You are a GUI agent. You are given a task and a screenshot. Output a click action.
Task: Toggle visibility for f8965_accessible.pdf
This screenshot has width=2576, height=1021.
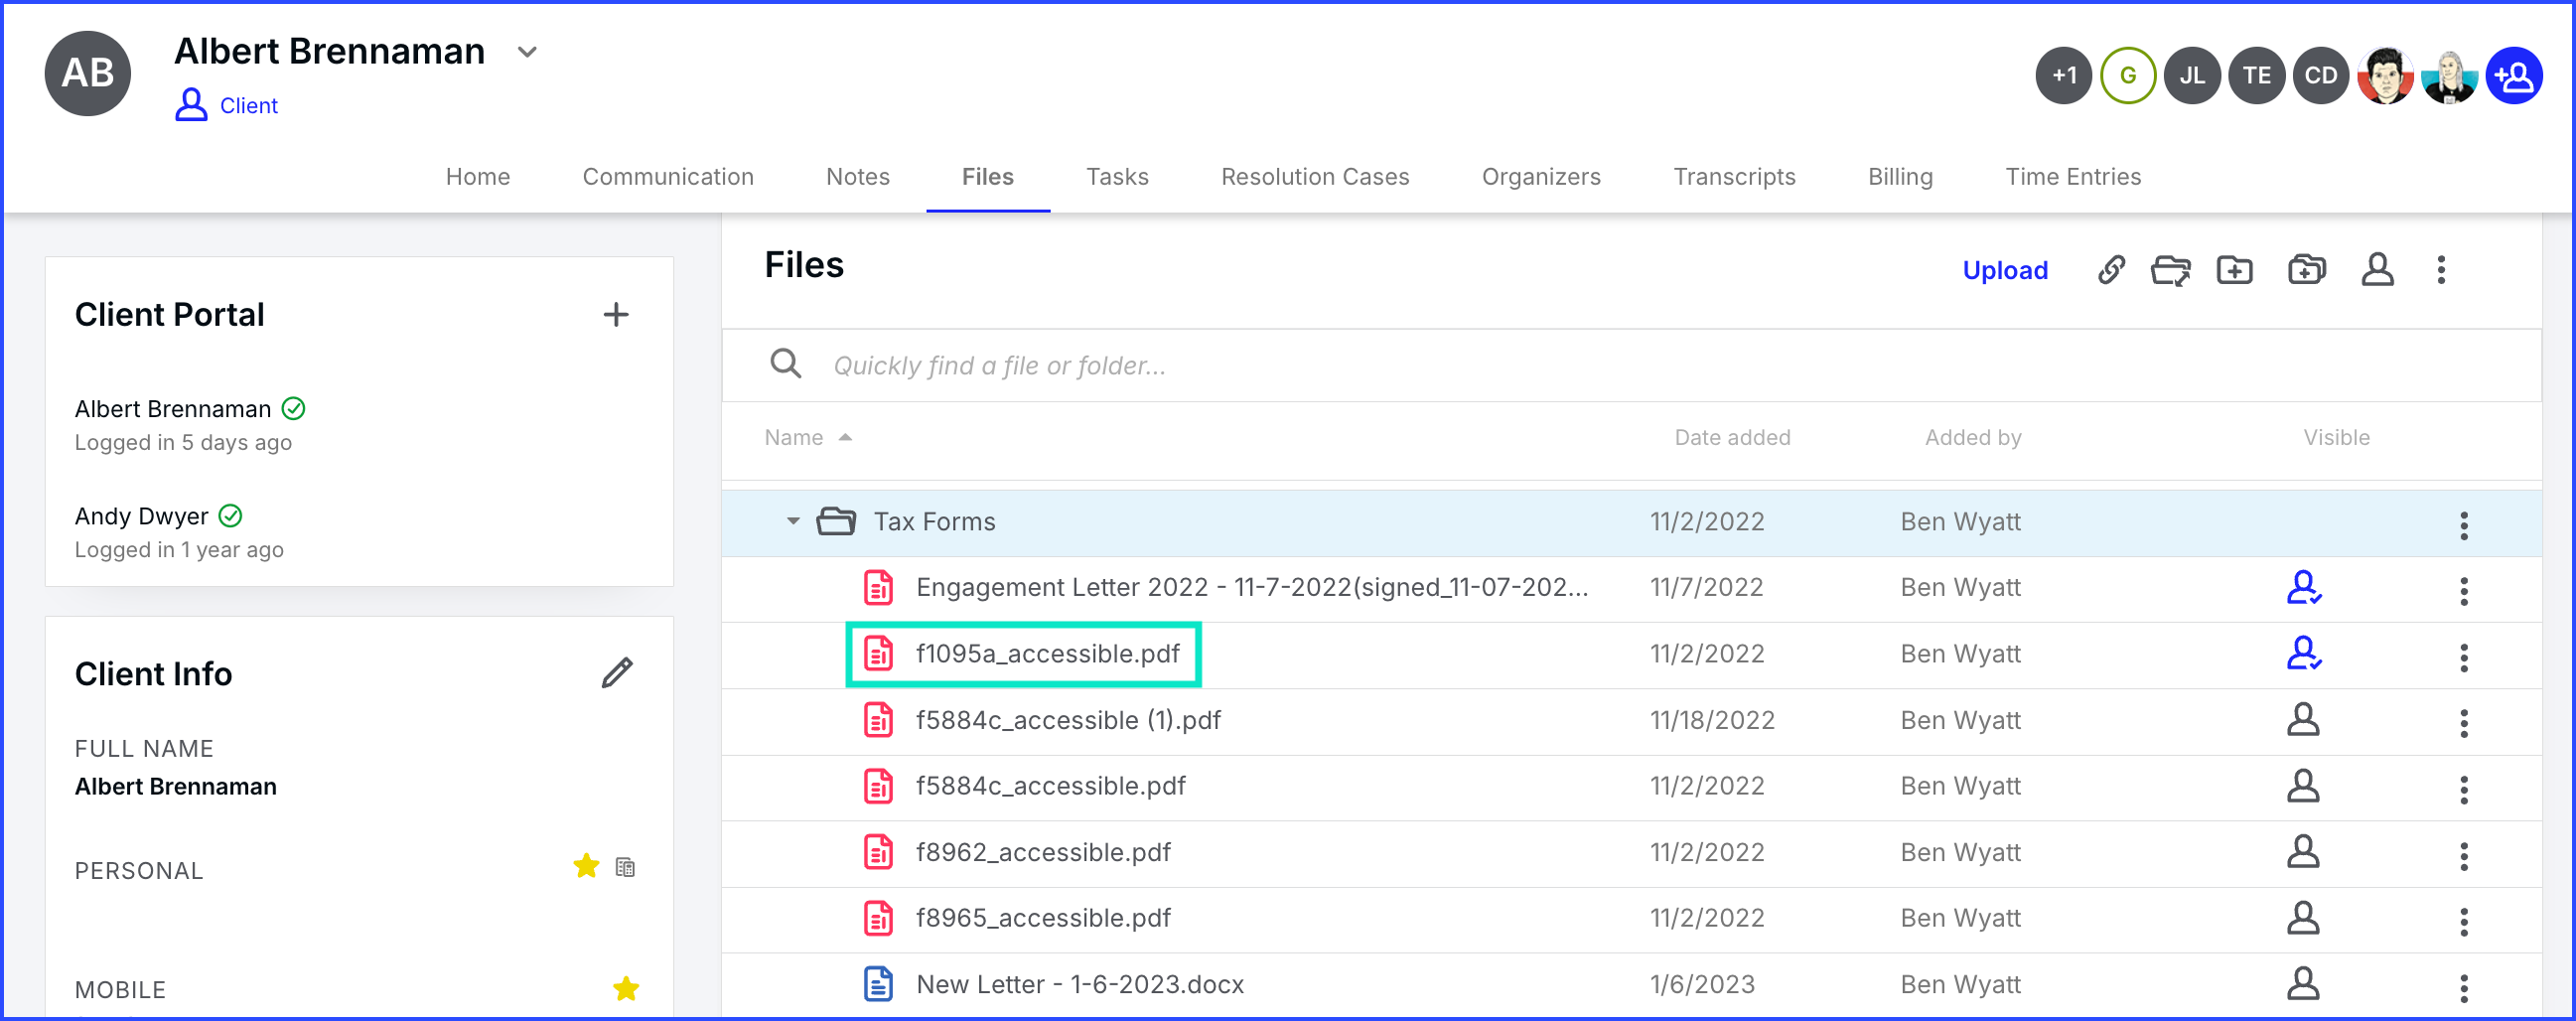2302,917
